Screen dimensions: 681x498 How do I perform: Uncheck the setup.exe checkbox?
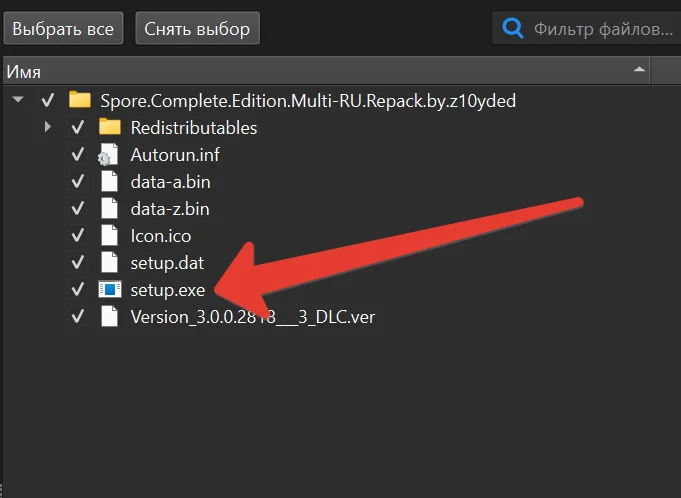(78, 290)
